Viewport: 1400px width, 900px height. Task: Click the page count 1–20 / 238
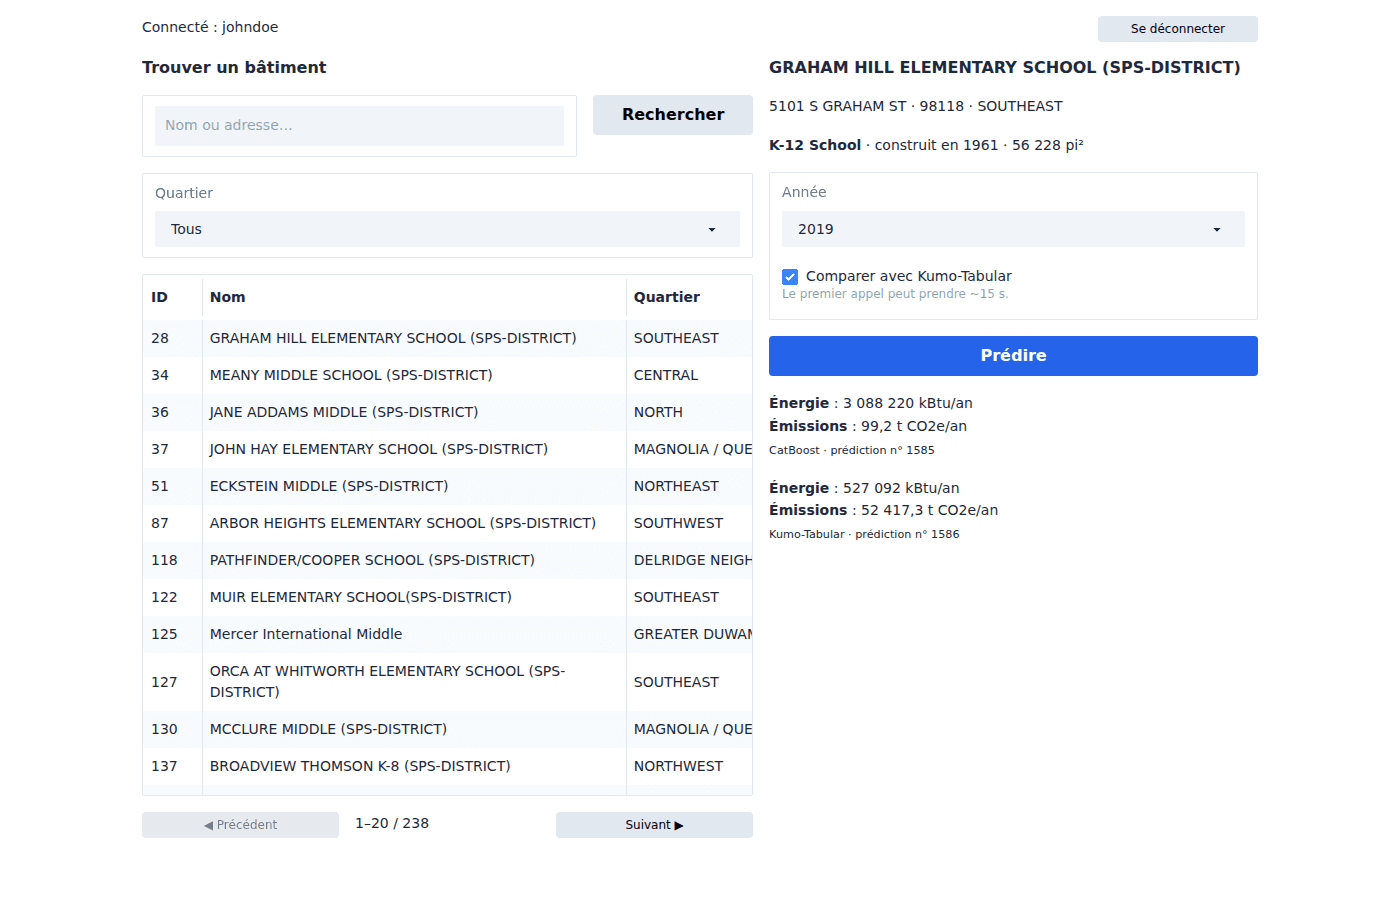click(392, 824)
